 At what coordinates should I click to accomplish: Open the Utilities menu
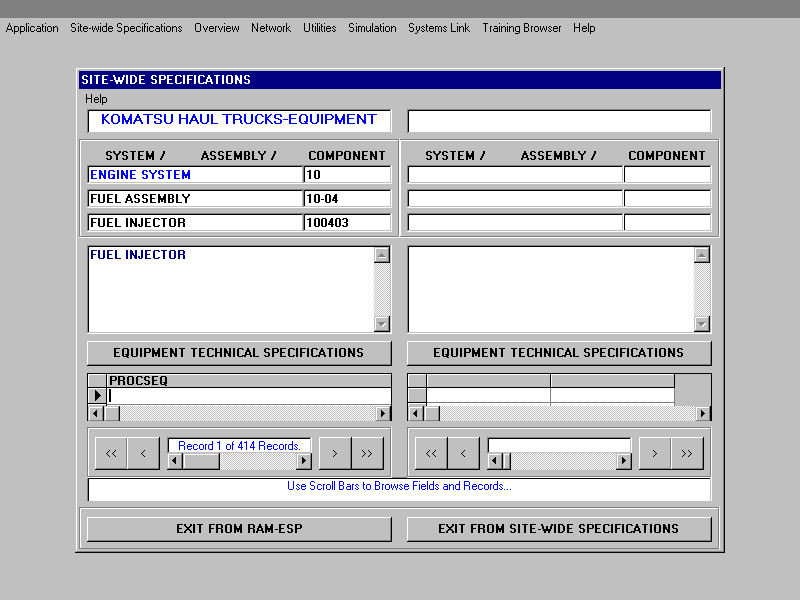(319, 28)
